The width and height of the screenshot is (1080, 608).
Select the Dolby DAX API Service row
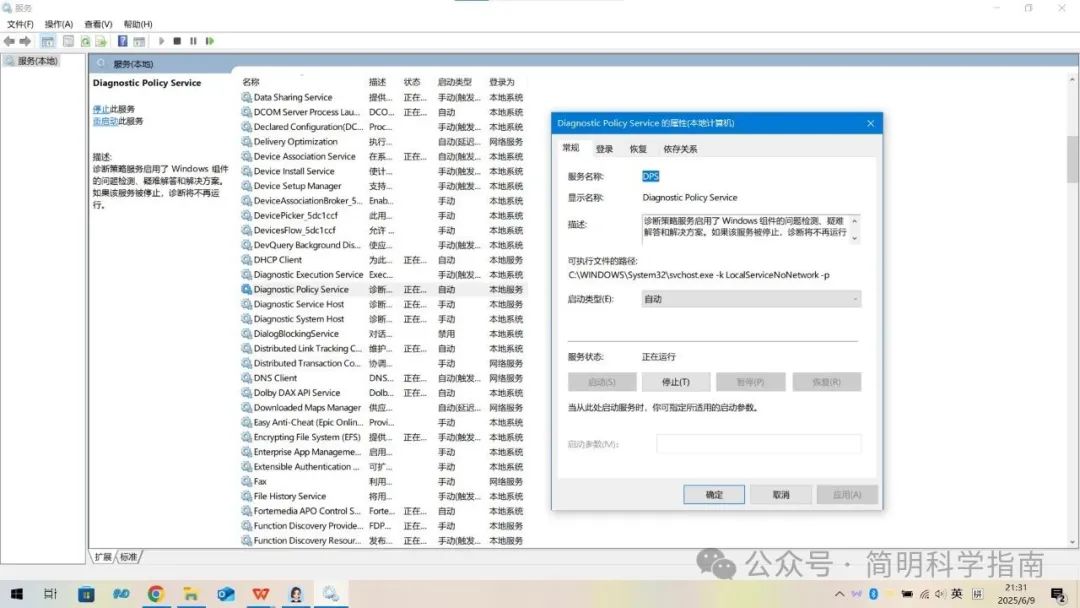click(382, 392)
